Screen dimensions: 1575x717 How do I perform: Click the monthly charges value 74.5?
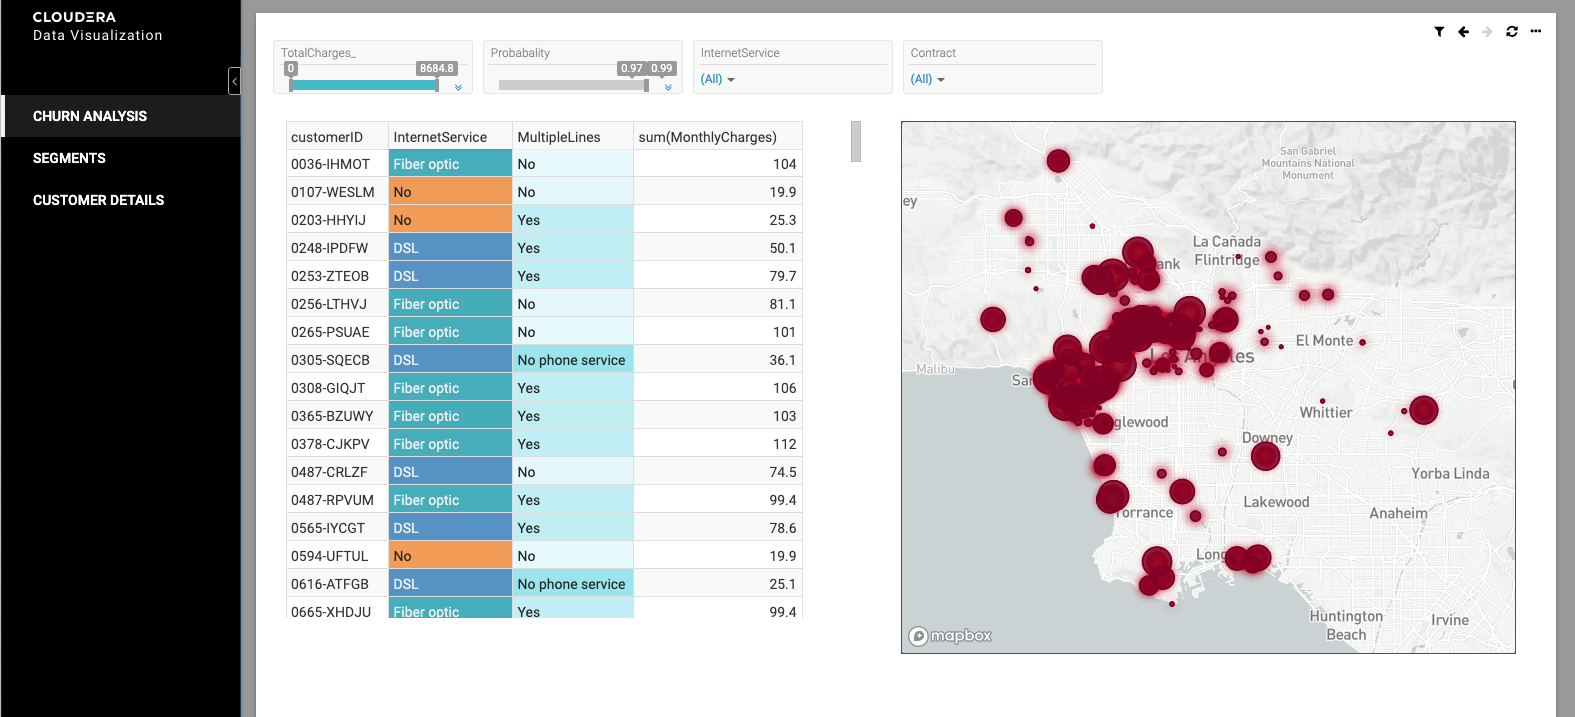[x=717, y=472]
